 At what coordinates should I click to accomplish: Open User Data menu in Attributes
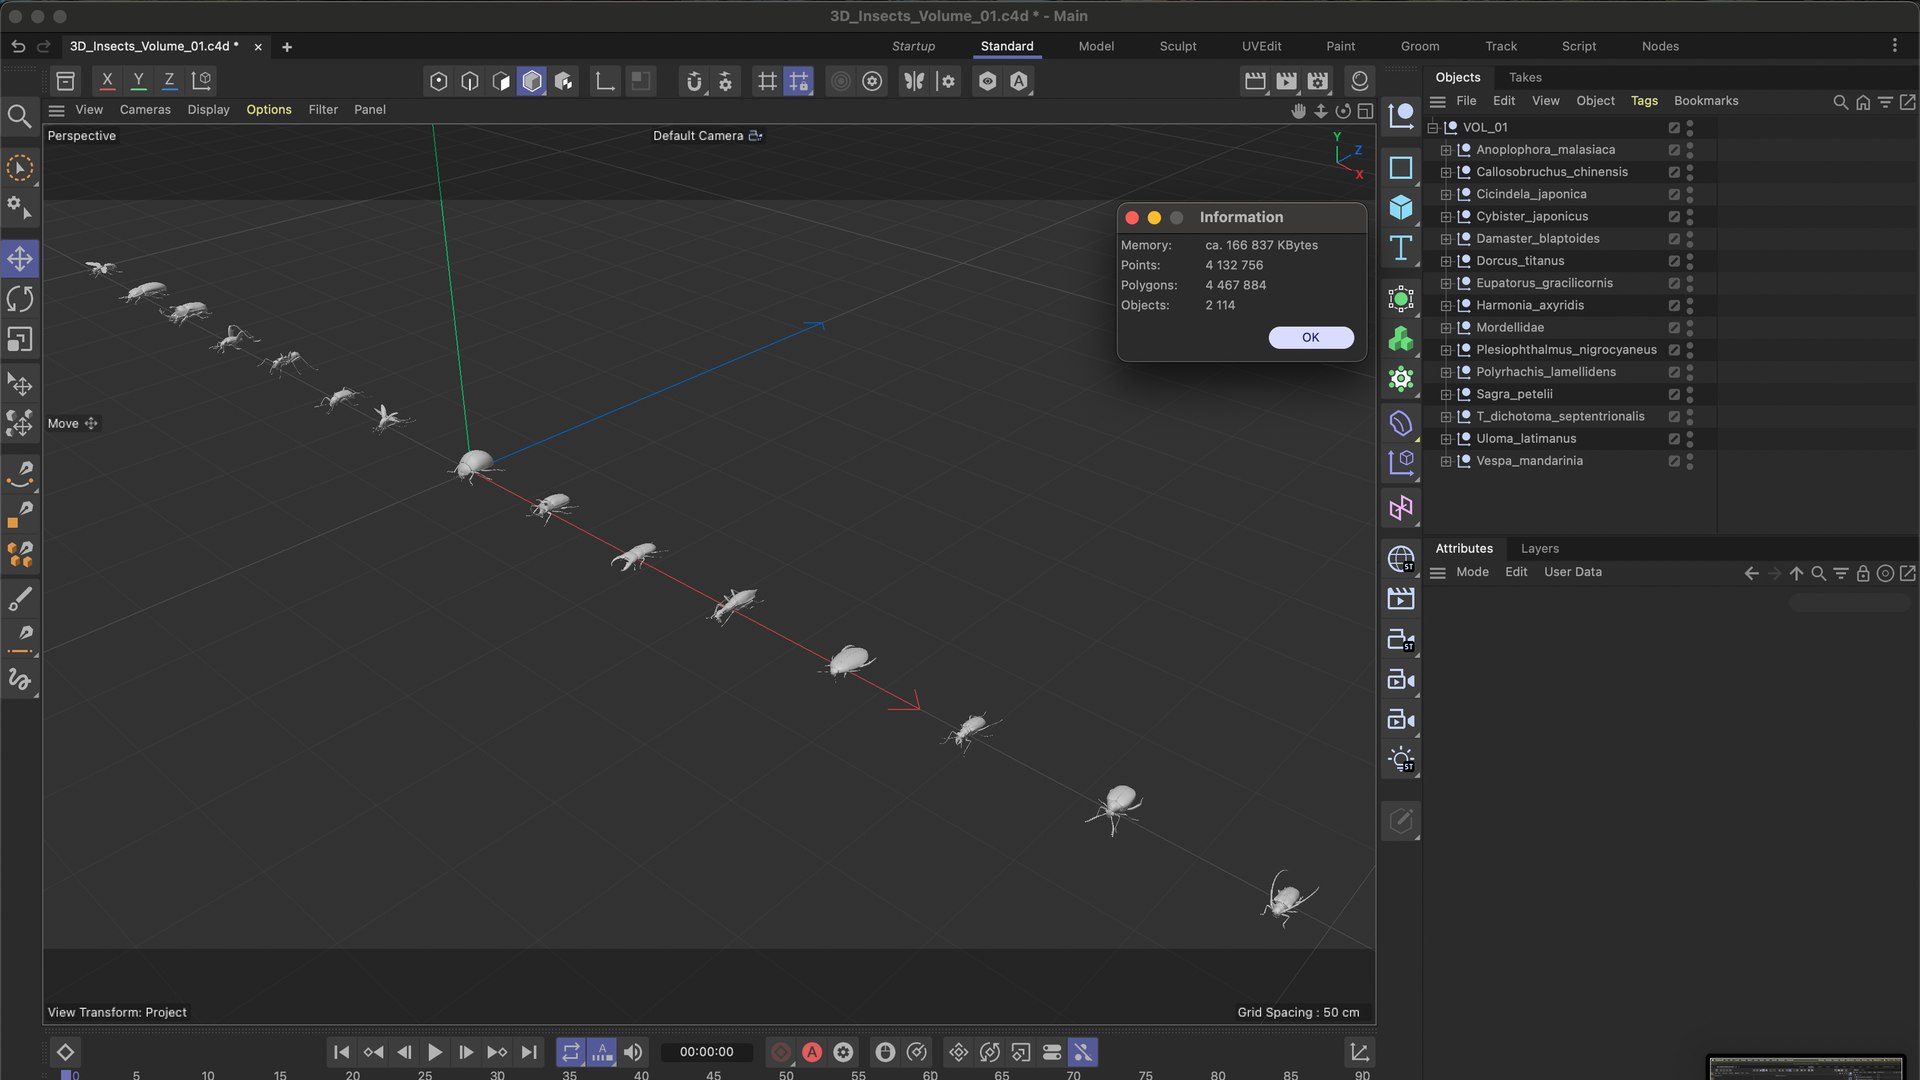pos(1573,572)
